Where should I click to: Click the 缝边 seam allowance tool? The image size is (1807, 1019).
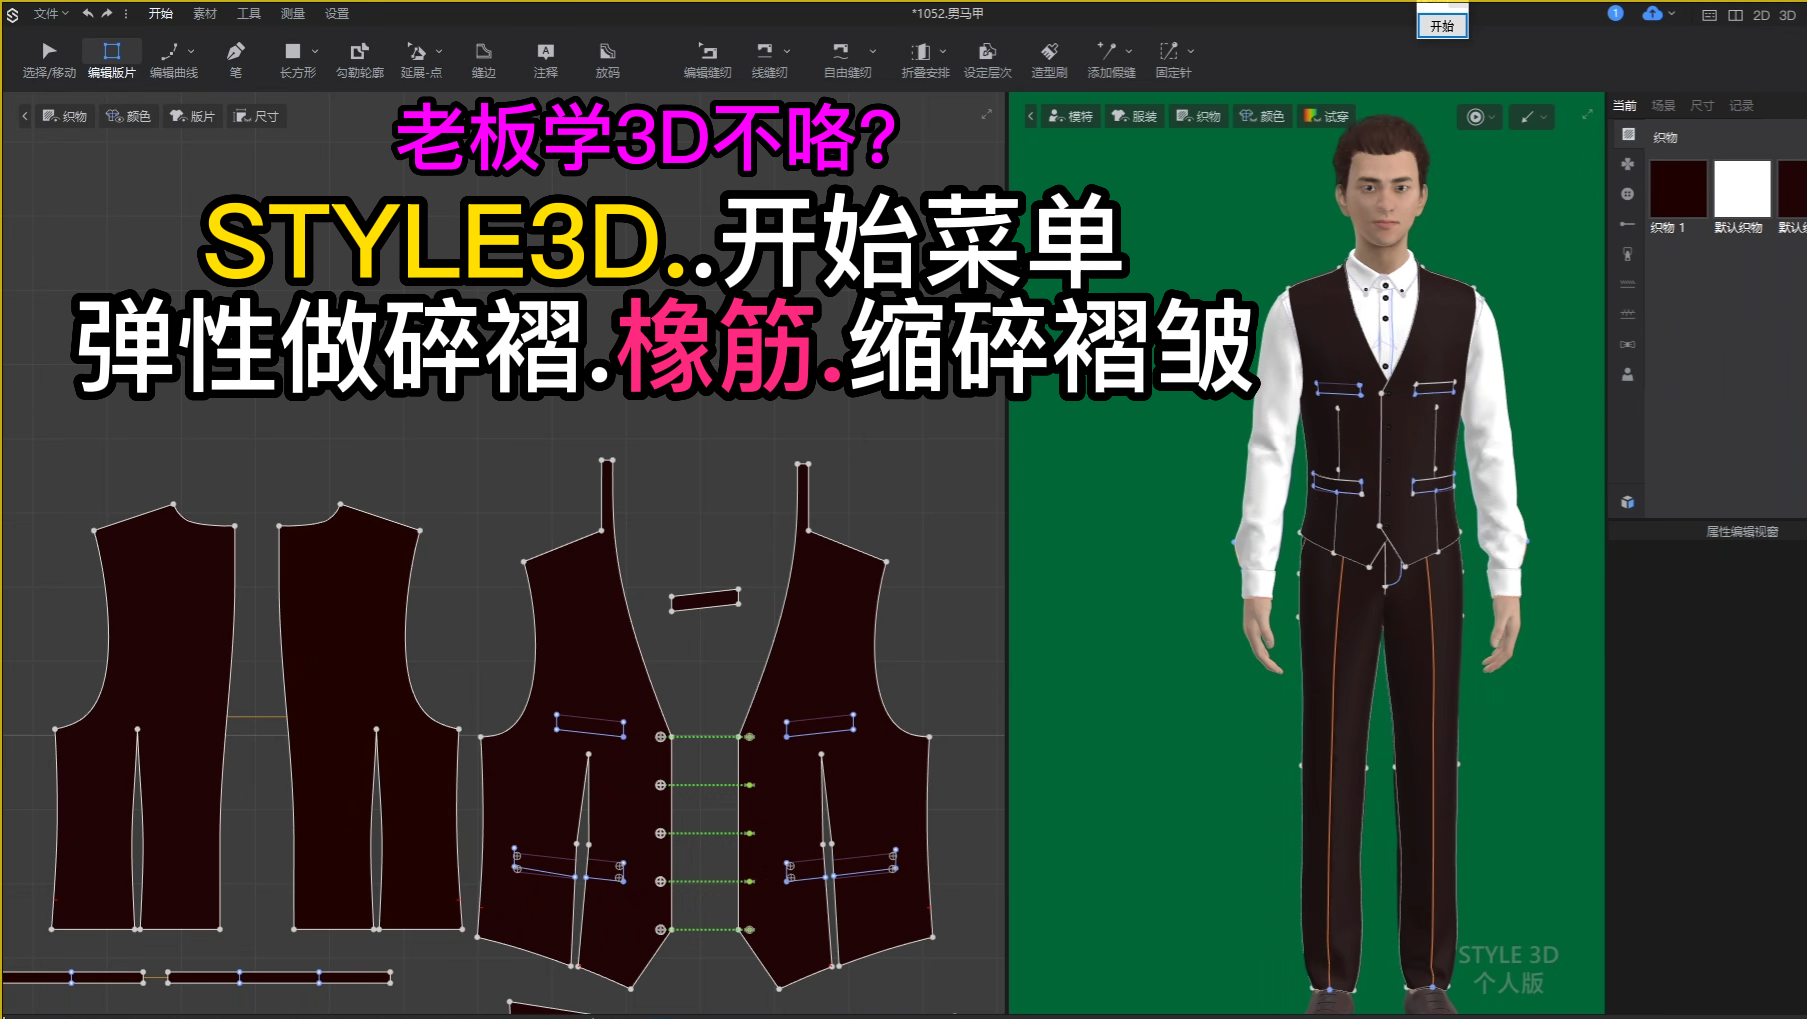coord(484,59)
